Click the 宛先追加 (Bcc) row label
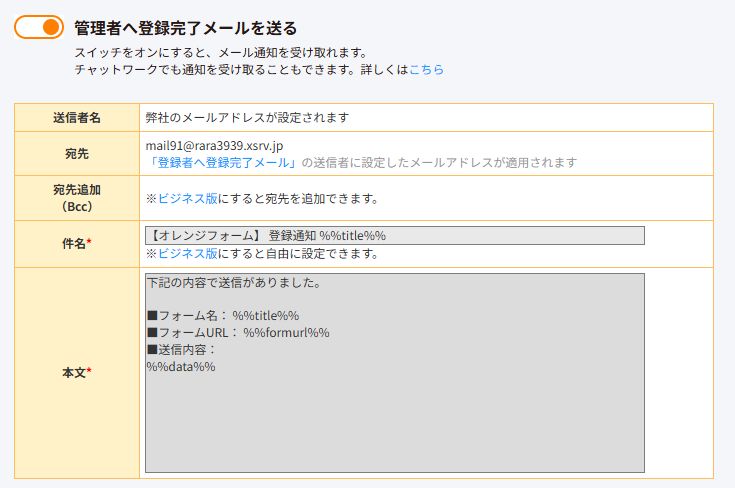Viewport: 735px width, 488px height. pos(77,198)
